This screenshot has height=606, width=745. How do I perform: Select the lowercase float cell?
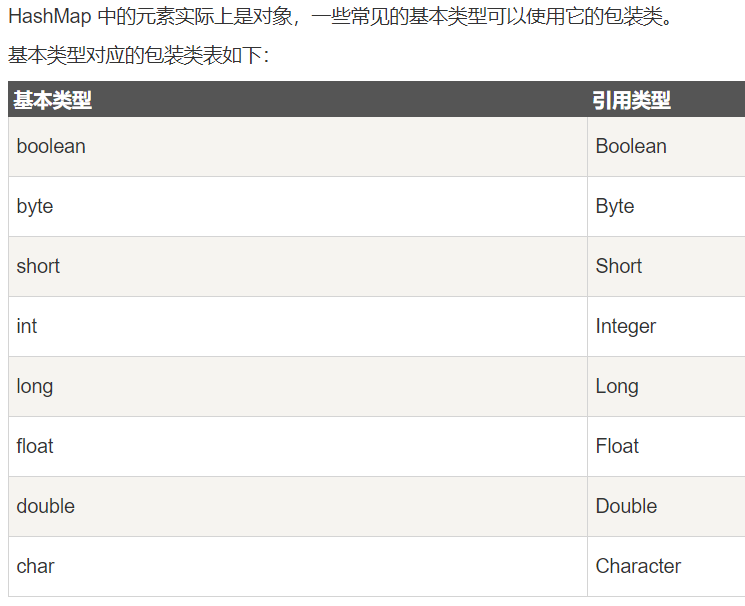35,446
